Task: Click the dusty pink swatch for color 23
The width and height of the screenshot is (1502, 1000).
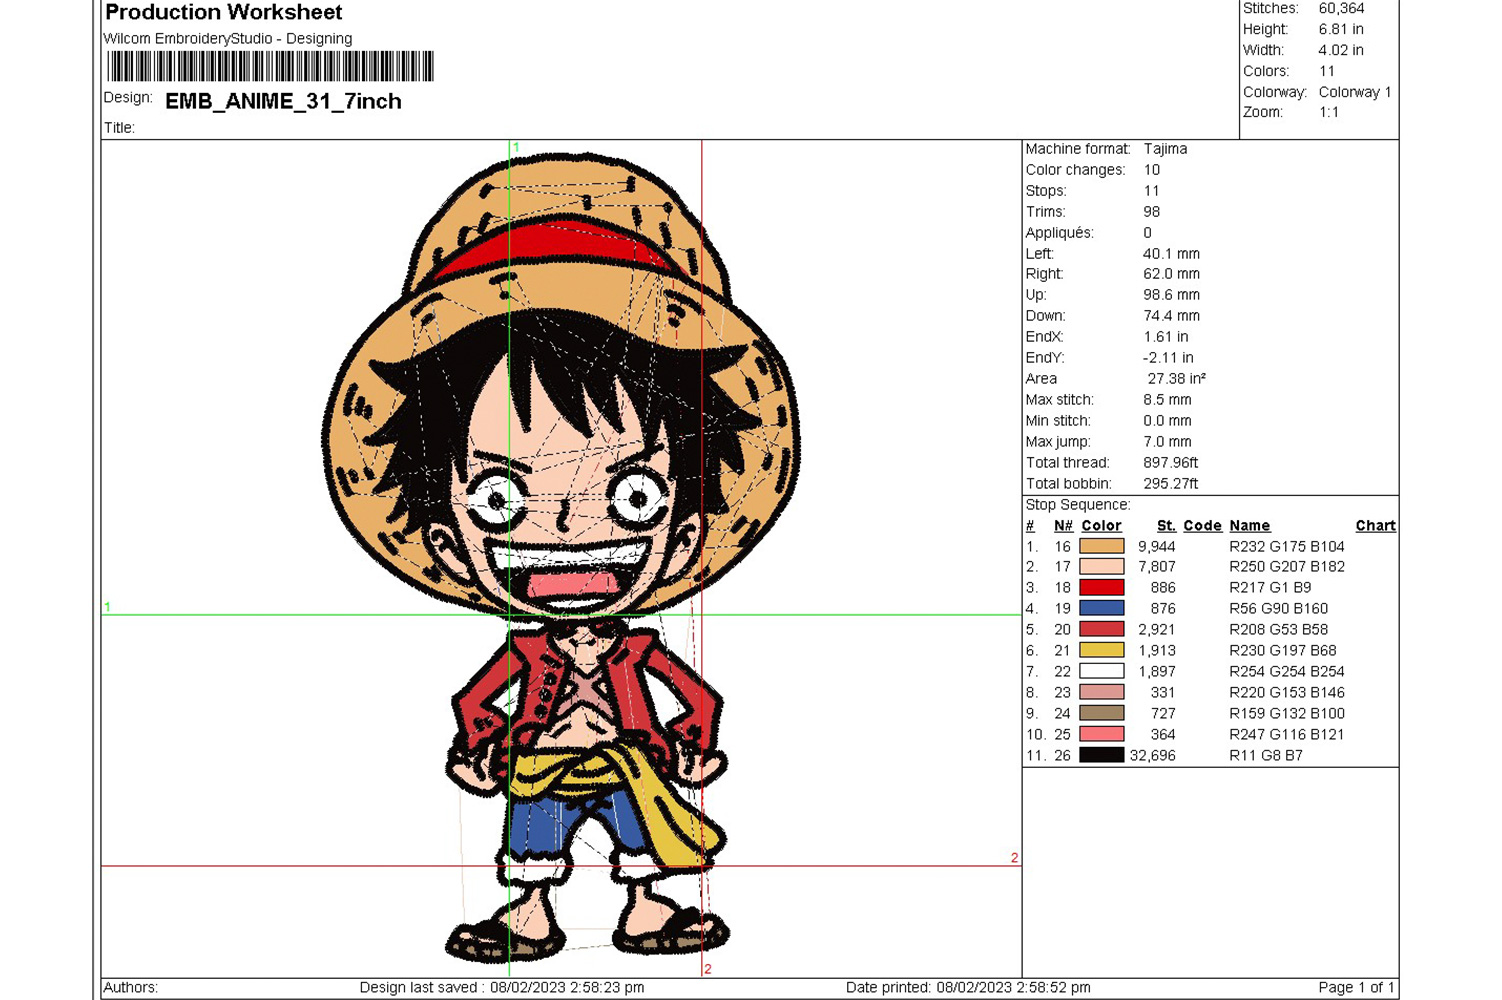Action: [x=1102, y=692]
